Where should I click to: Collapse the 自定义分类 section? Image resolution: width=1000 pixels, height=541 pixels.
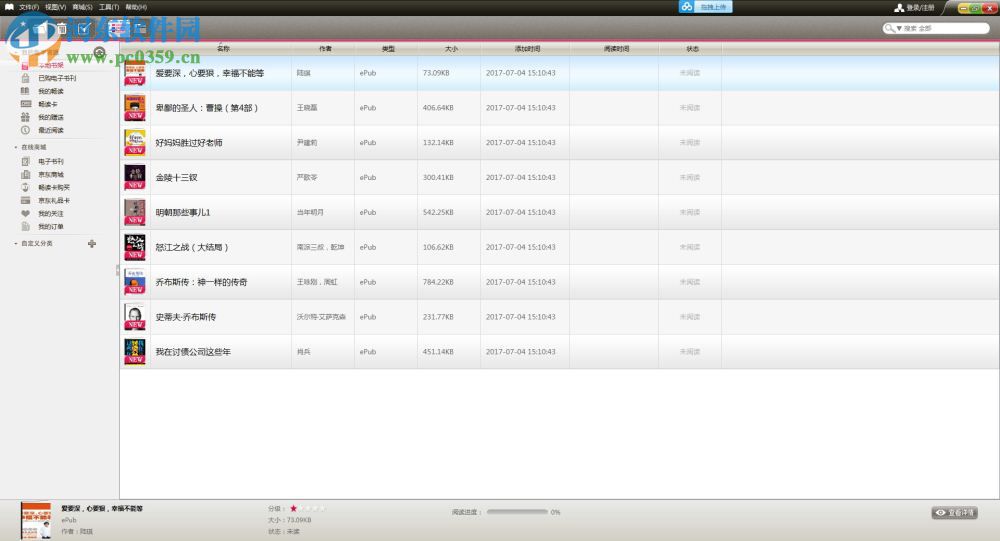click(16, 244)
